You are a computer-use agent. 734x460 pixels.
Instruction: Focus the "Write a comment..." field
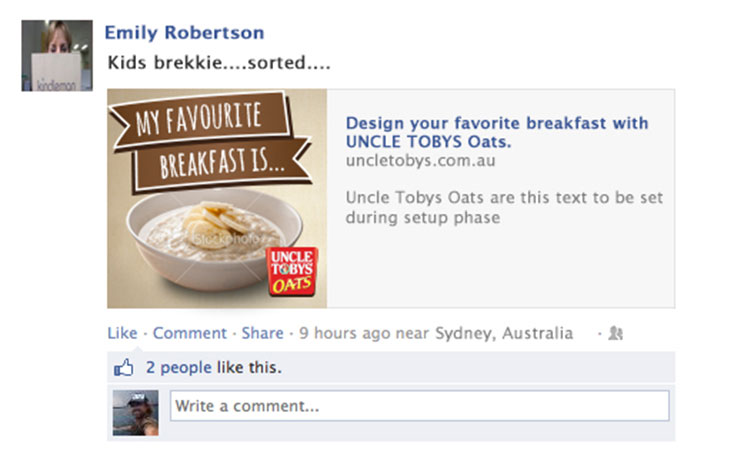(419, 407)
